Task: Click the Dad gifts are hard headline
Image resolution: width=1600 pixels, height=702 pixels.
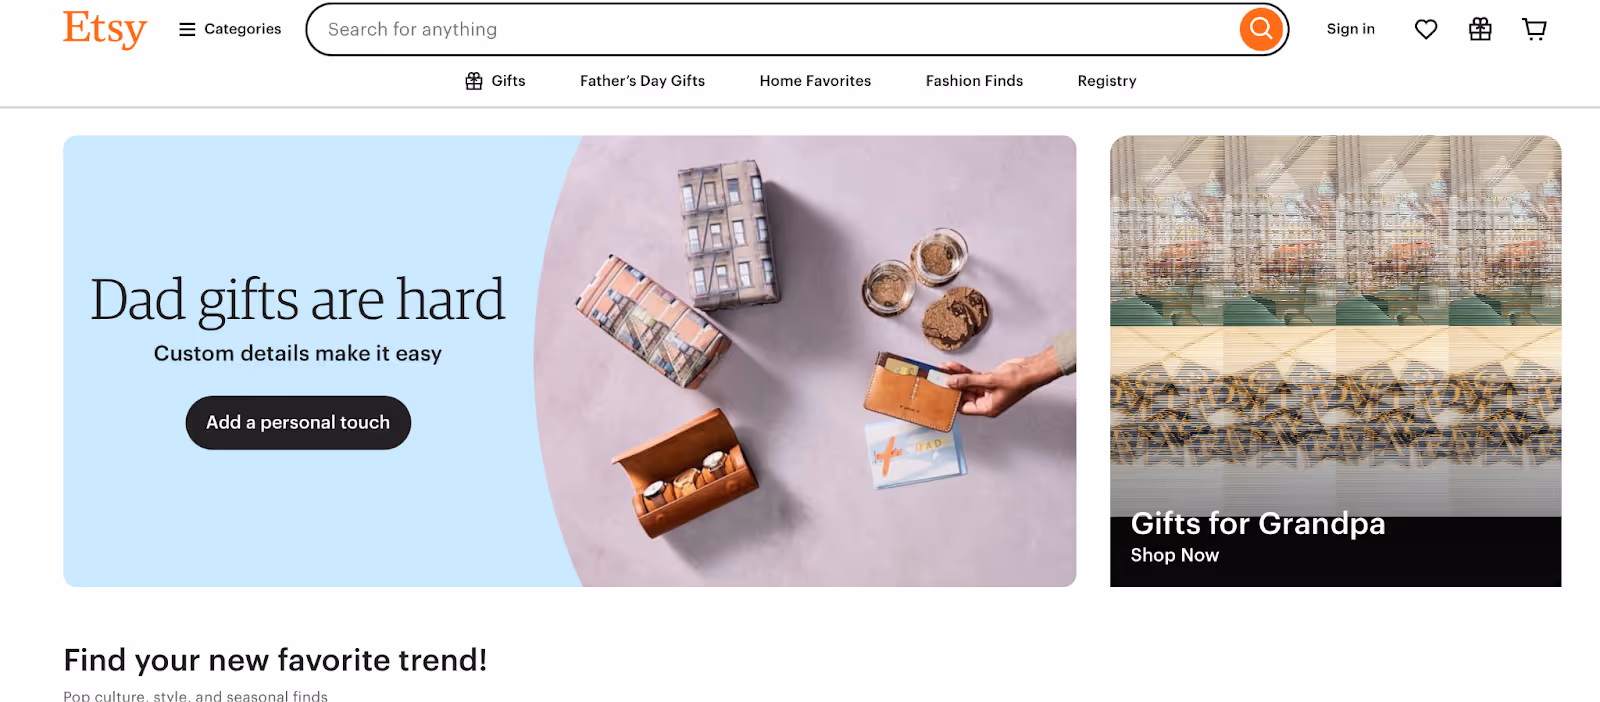Action: tap(298, 299)
